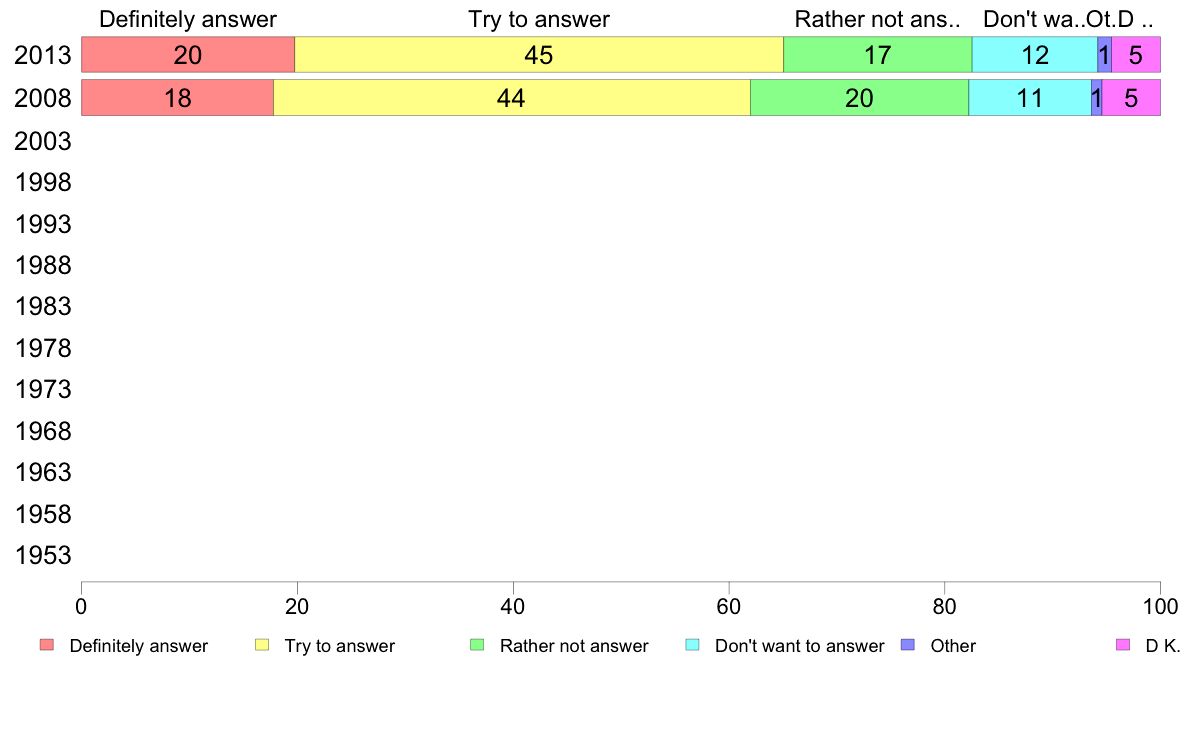Select the 2008 yellow segment showing 44
Image resolution: width=1188 pixels, height=736 pixels.
point(512,98)
